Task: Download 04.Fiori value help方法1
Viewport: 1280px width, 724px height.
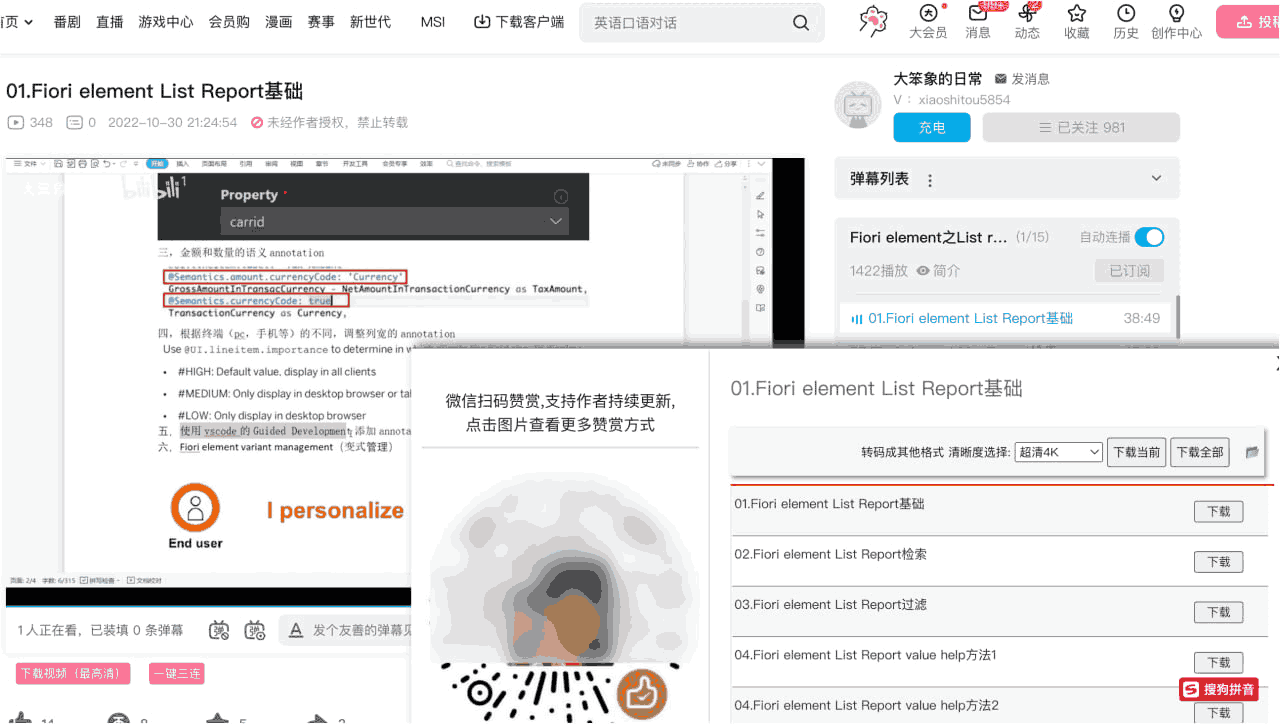Action: pyautogui.click(x=1218, y=662)
